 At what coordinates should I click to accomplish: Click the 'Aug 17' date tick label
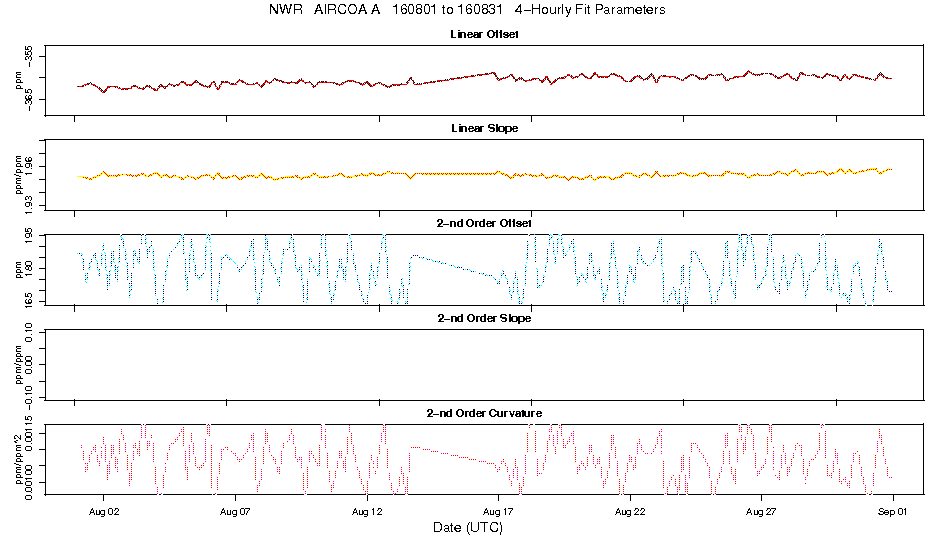[498, 512]
